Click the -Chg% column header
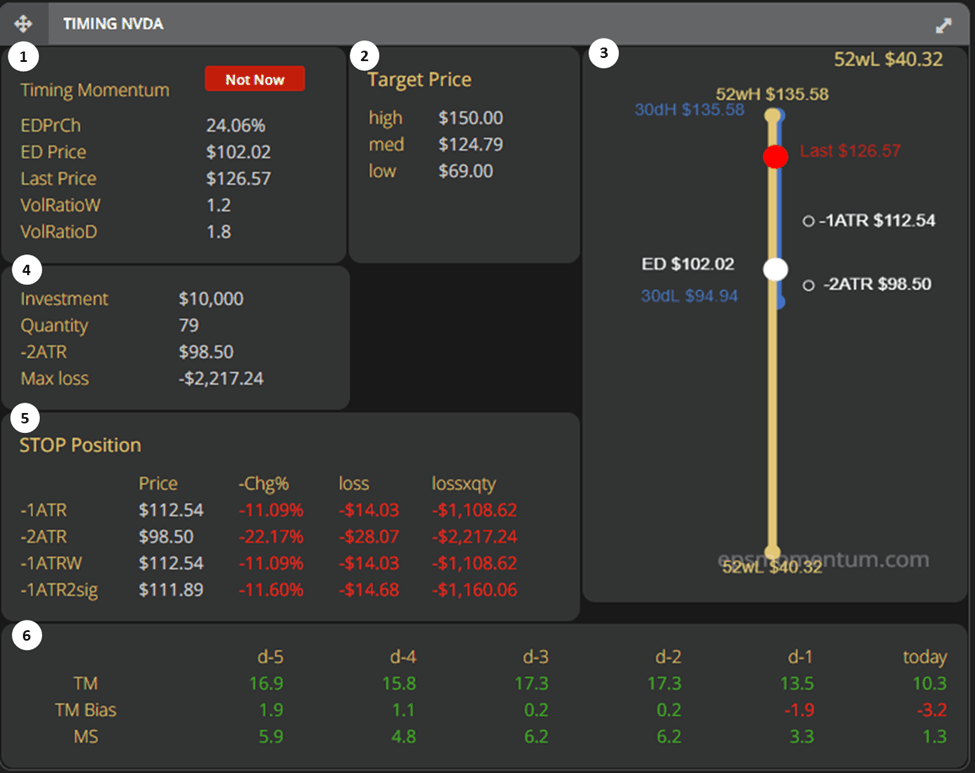This screenshot has height=773, width=975. [264, 484]
